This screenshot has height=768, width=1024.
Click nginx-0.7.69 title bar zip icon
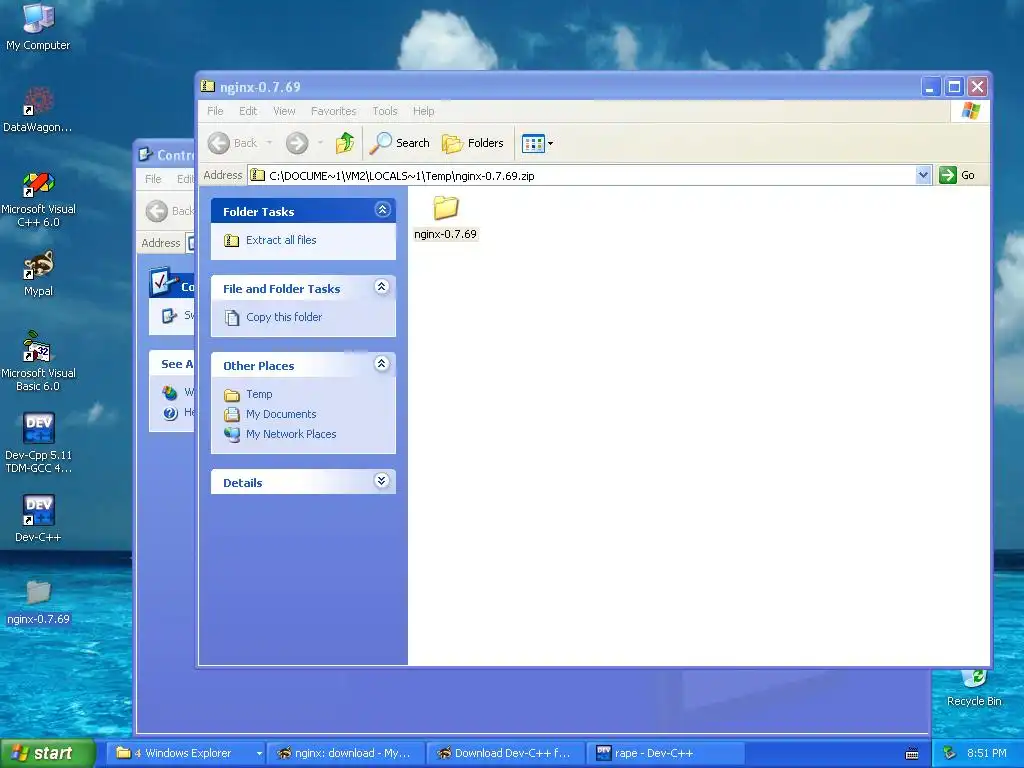[x=208, y=86]
